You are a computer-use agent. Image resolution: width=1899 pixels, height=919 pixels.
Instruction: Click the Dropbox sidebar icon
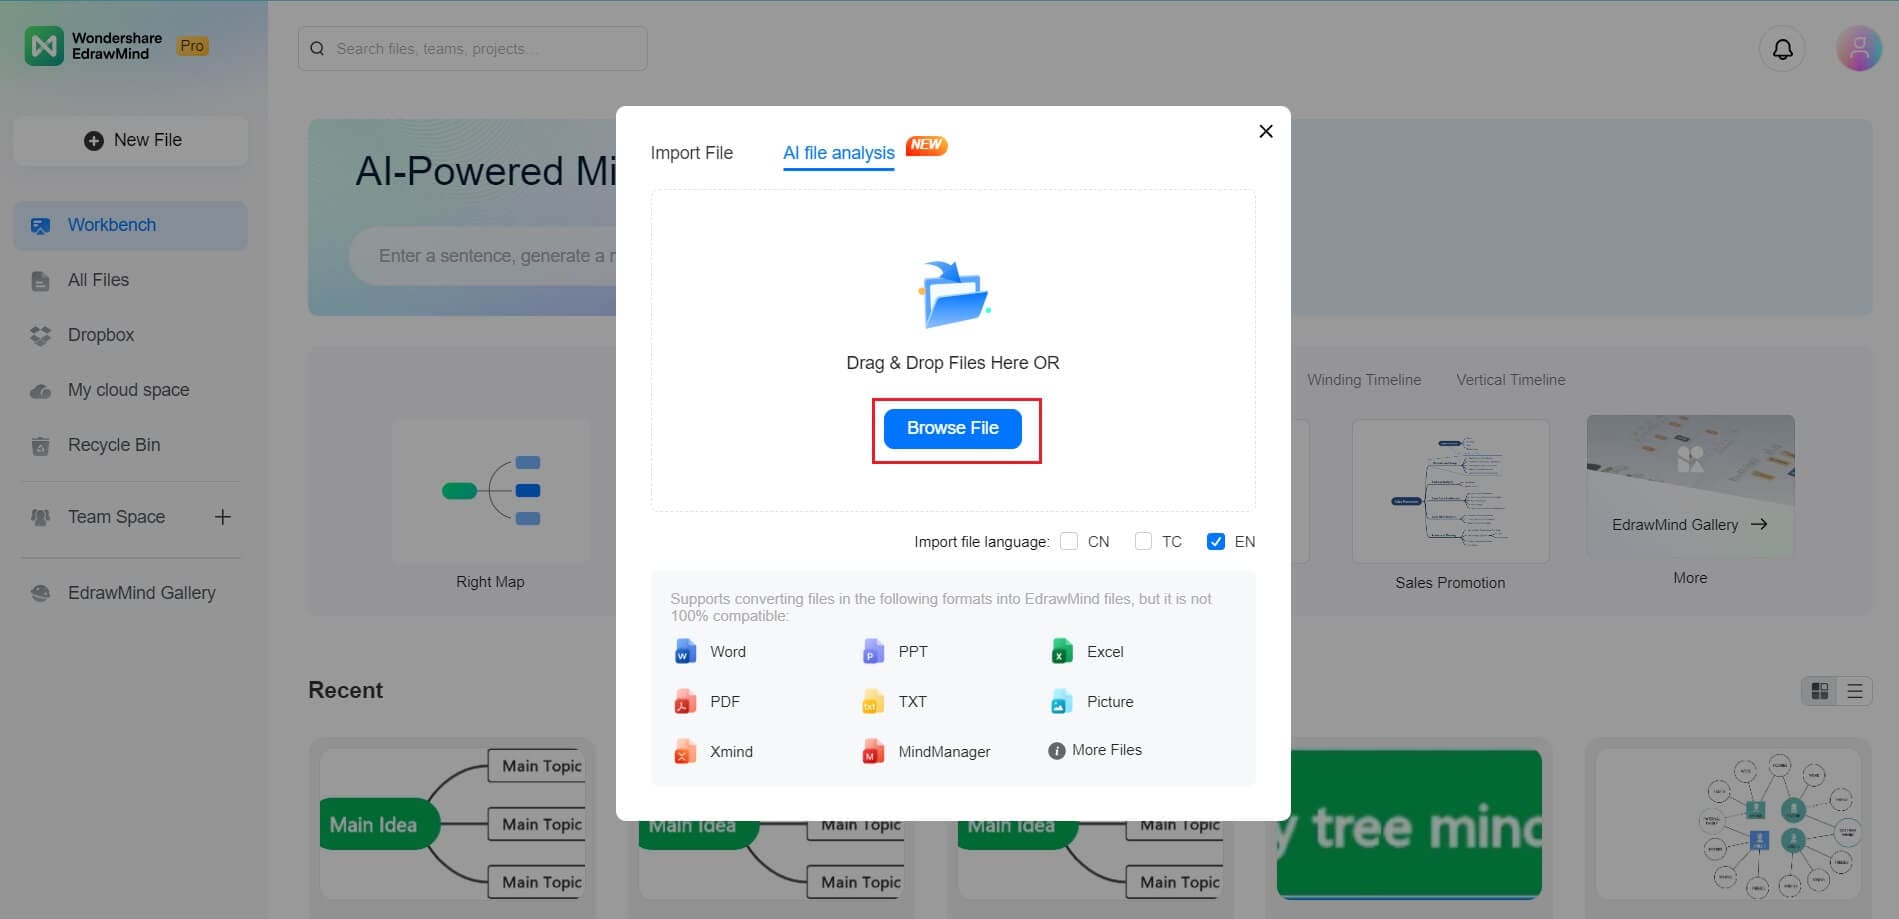tap(40, 336)
